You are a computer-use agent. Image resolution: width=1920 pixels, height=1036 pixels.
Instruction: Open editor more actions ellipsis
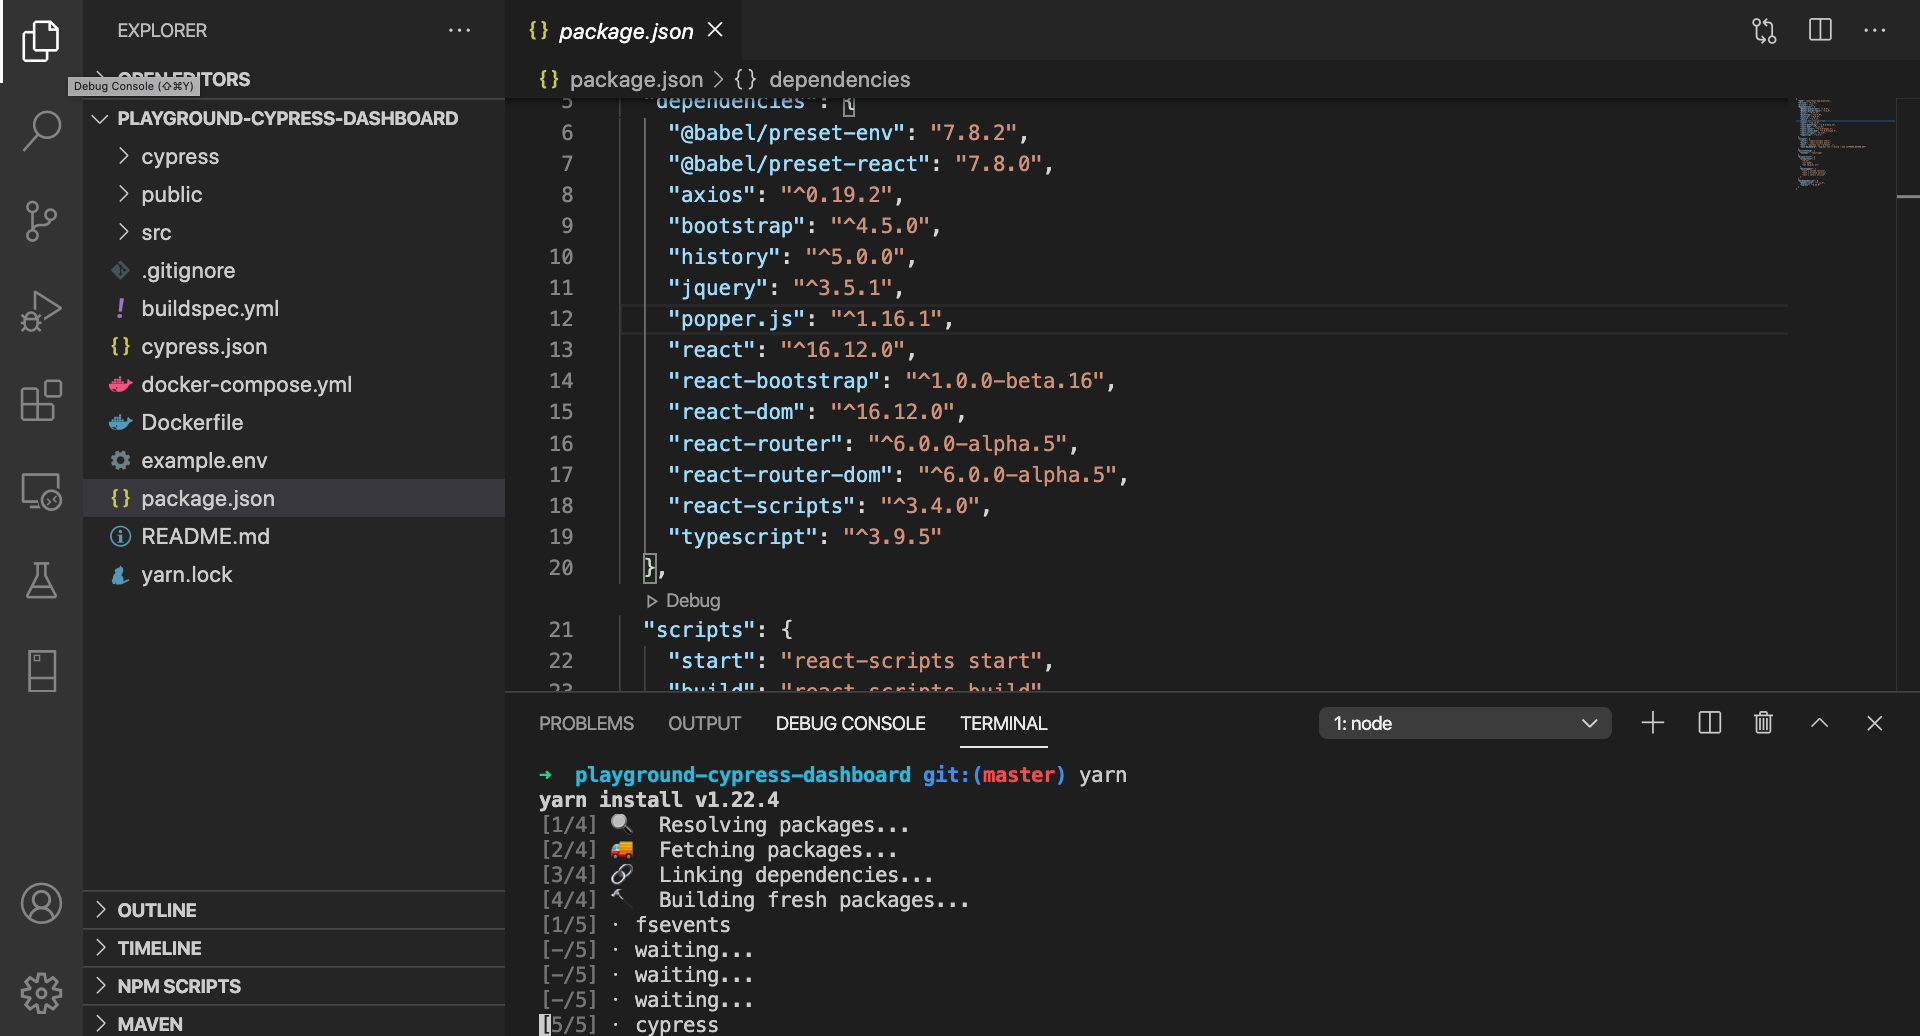[1874, 31]
